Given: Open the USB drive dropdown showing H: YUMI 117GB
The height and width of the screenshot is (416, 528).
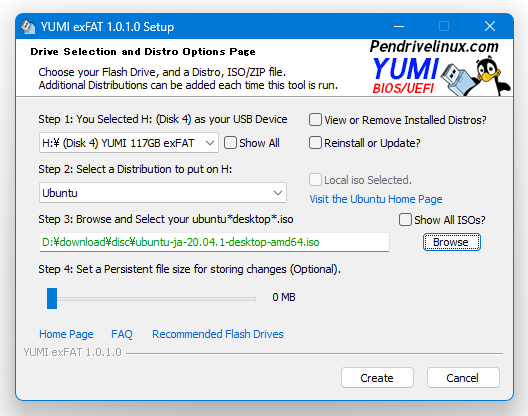Looking at the screenshot, I should 129,143.
